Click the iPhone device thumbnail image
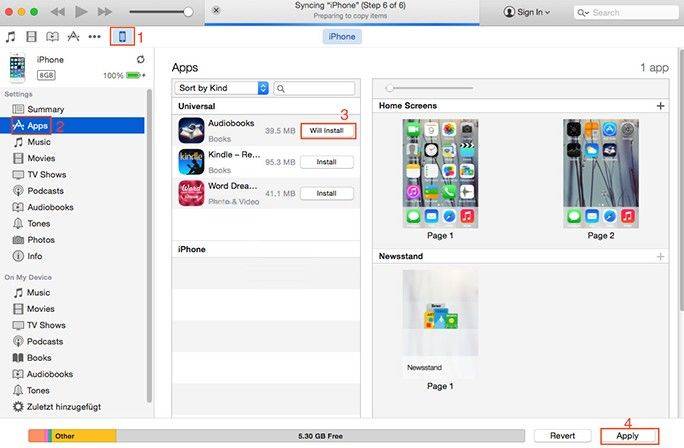The width and height of the screenshot is (684, 448). (x=17, y=68)
